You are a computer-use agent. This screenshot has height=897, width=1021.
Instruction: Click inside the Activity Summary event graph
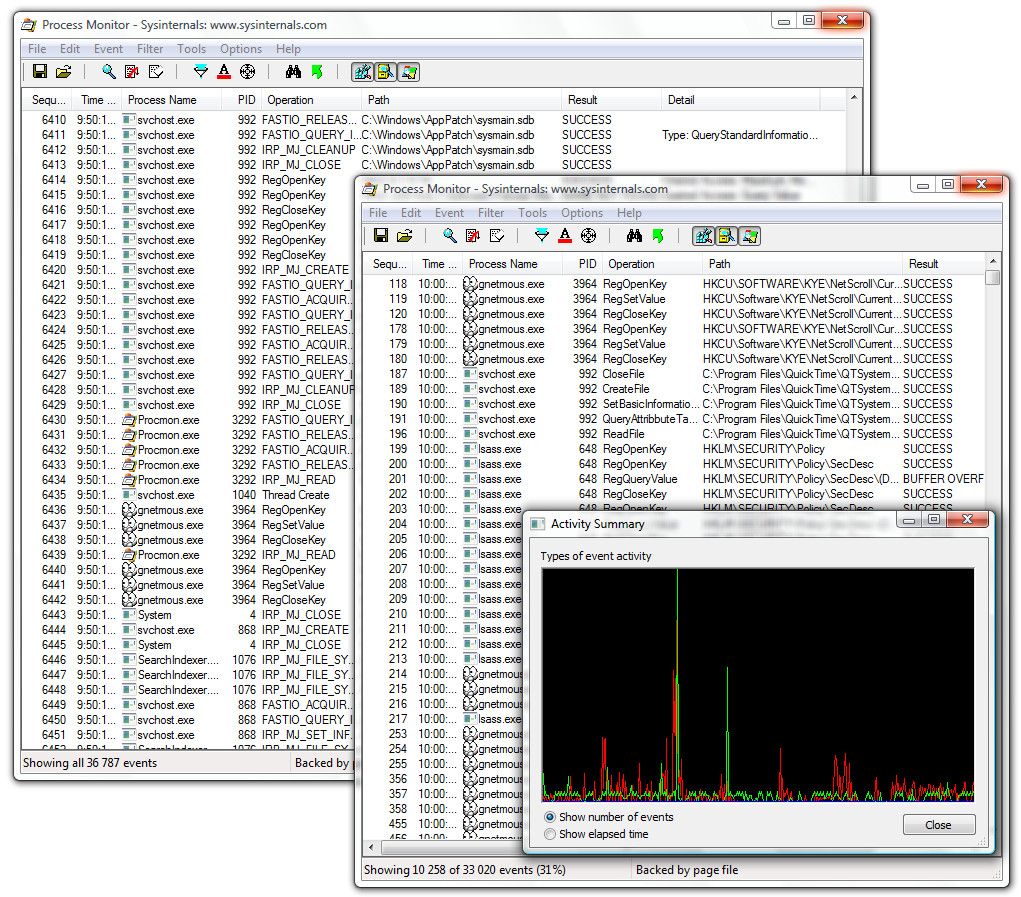[758, 685]
